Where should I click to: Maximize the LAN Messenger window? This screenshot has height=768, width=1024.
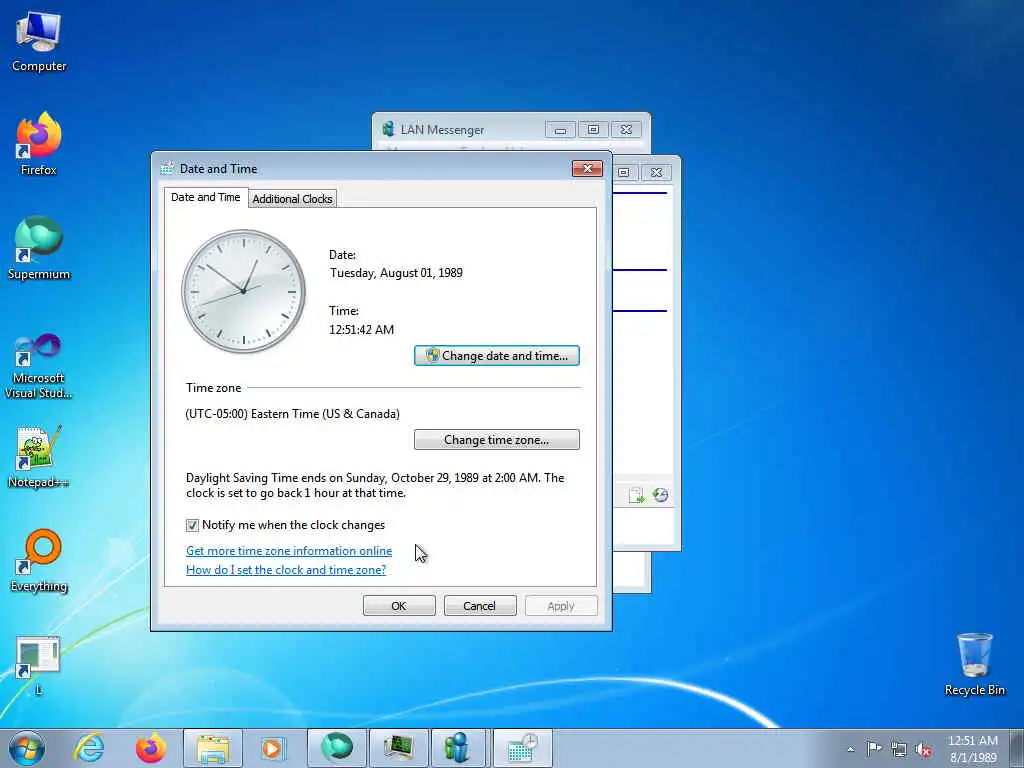pyautogui.click(x=593, y=130)
